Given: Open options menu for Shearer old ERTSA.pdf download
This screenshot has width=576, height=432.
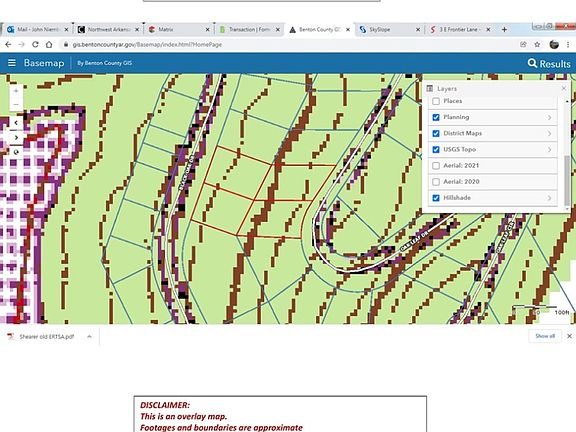Looking at the screenshot, I should pos(89,336).
